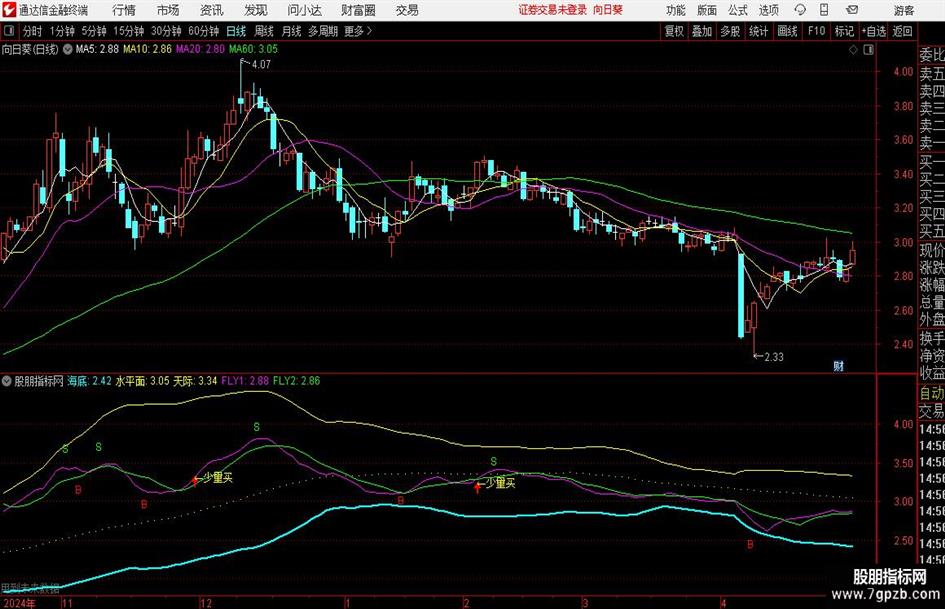Click the 通达信 red logo icon
This screenshot has width=945, height=609.
point(9,10)
